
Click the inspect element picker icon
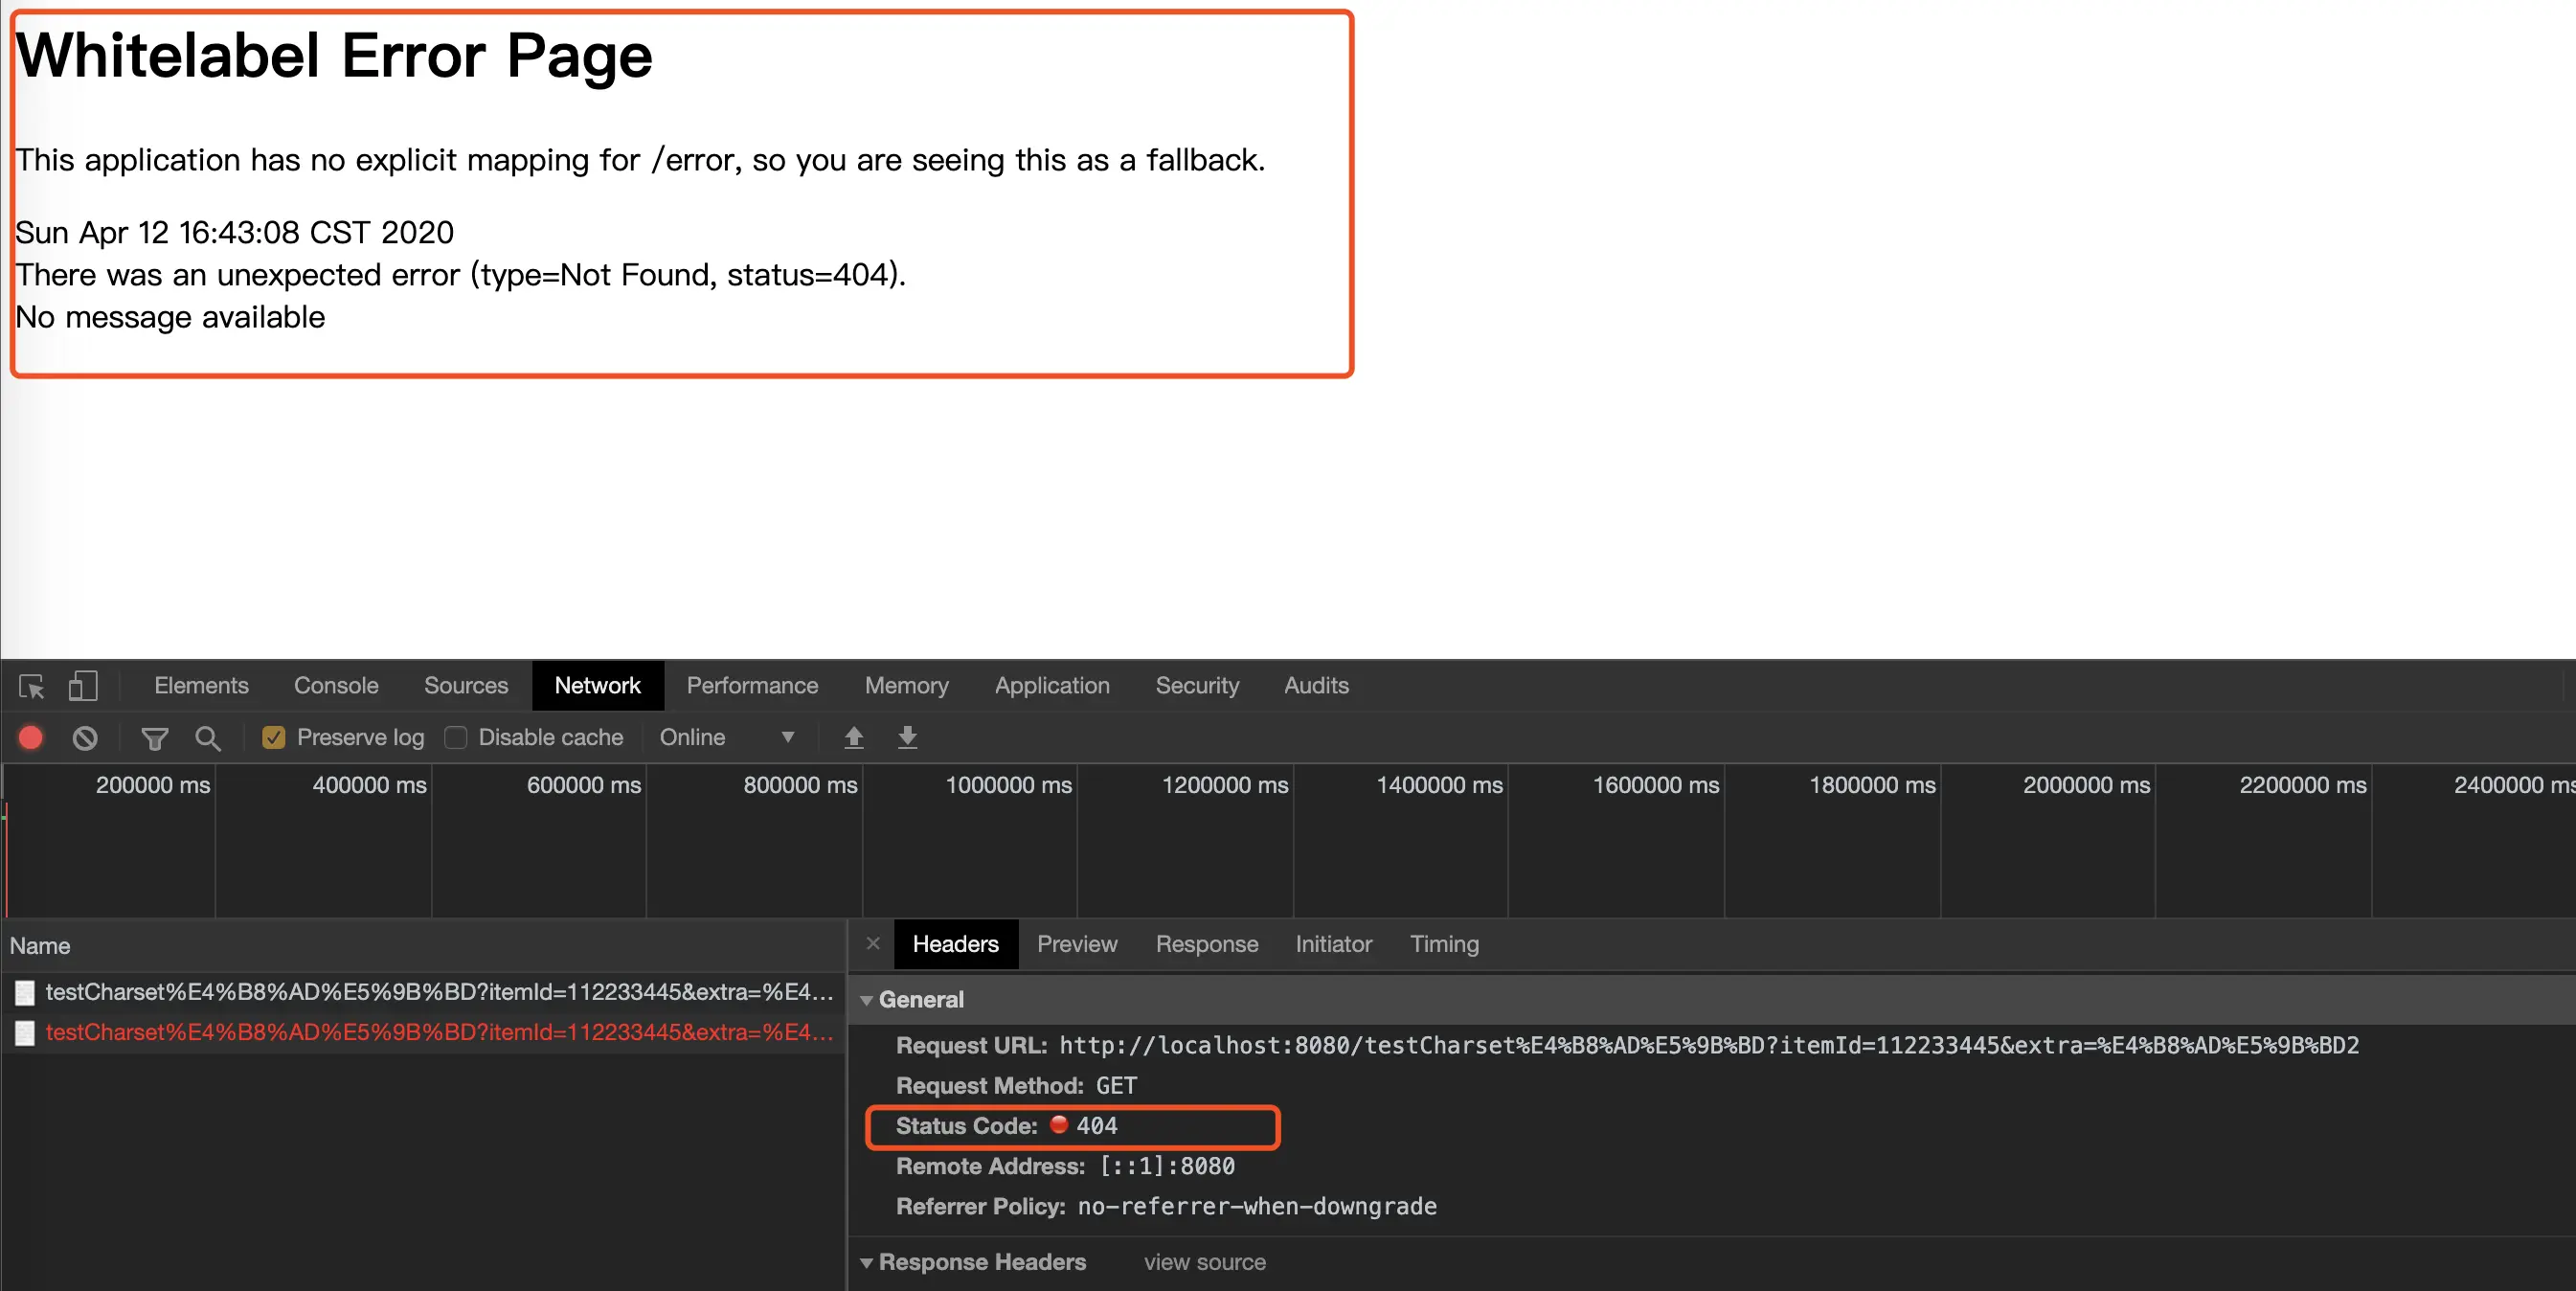tap(31, 686)
